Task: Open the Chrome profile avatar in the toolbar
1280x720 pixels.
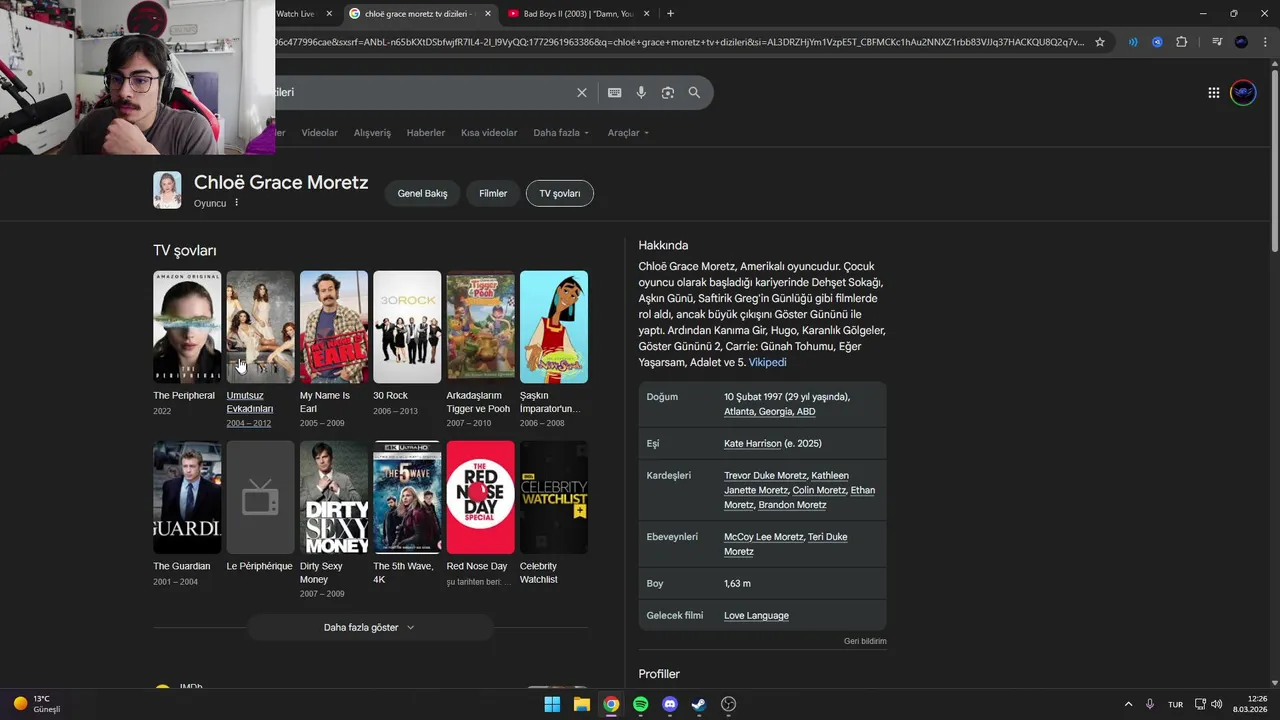Action: 1241,42
